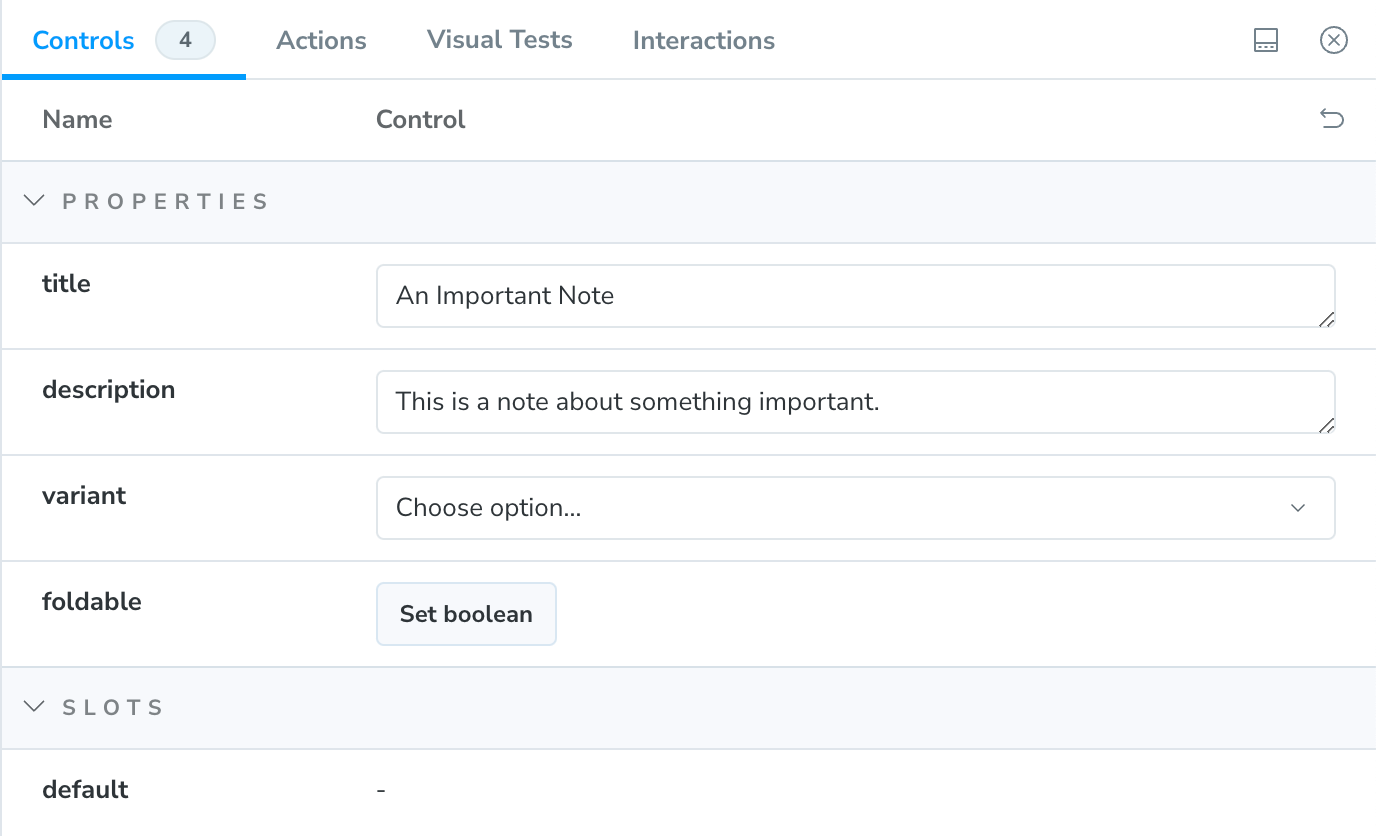Click the resize handle on the description field

coord(1326,425)
